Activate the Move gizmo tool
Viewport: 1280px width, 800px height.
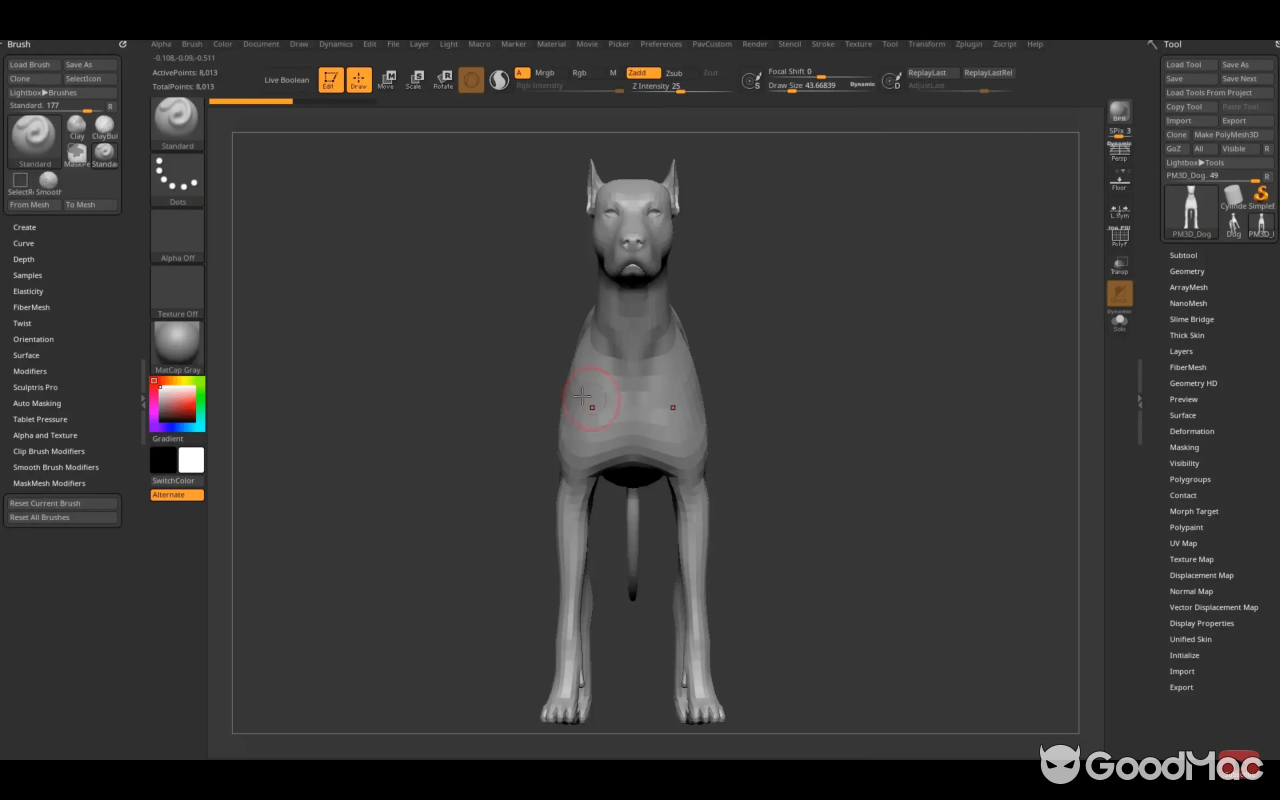point(387,79)
